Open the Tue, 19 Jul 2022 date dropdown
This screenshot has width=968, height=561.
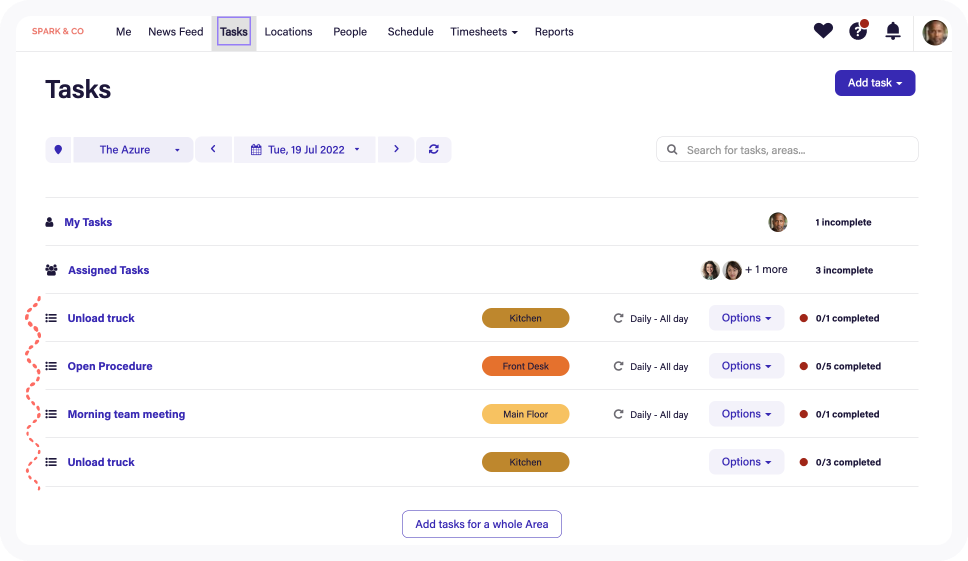point(304,150)
